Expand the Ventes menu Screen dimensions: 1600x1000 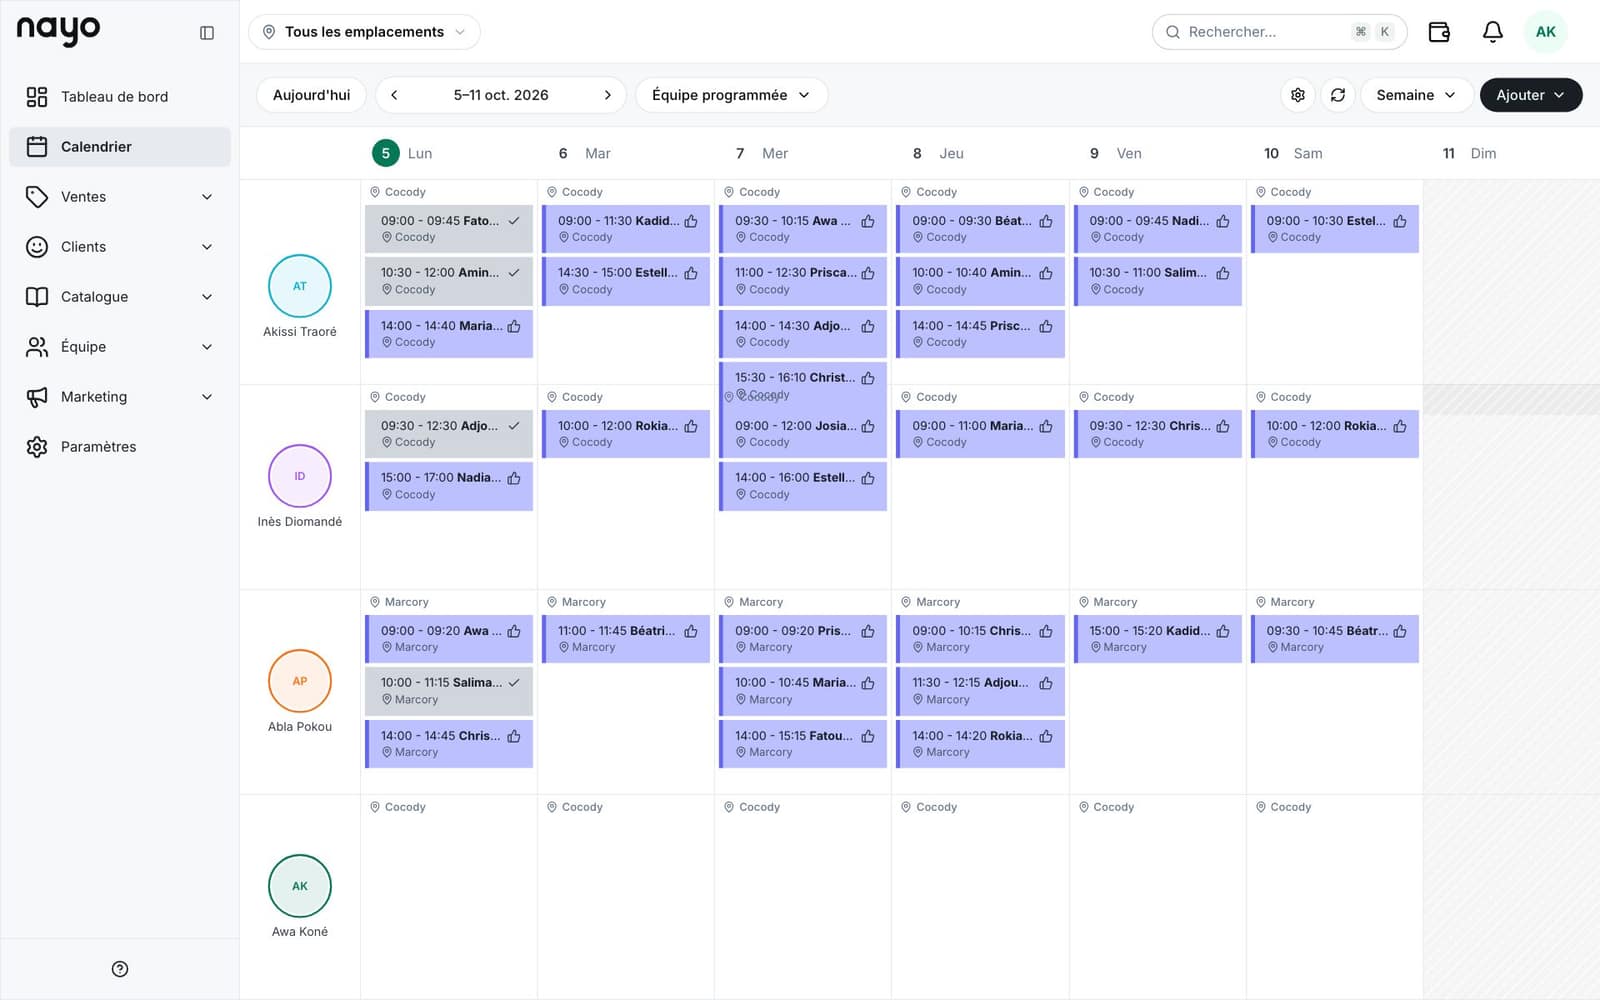click(x=120, y=197)
